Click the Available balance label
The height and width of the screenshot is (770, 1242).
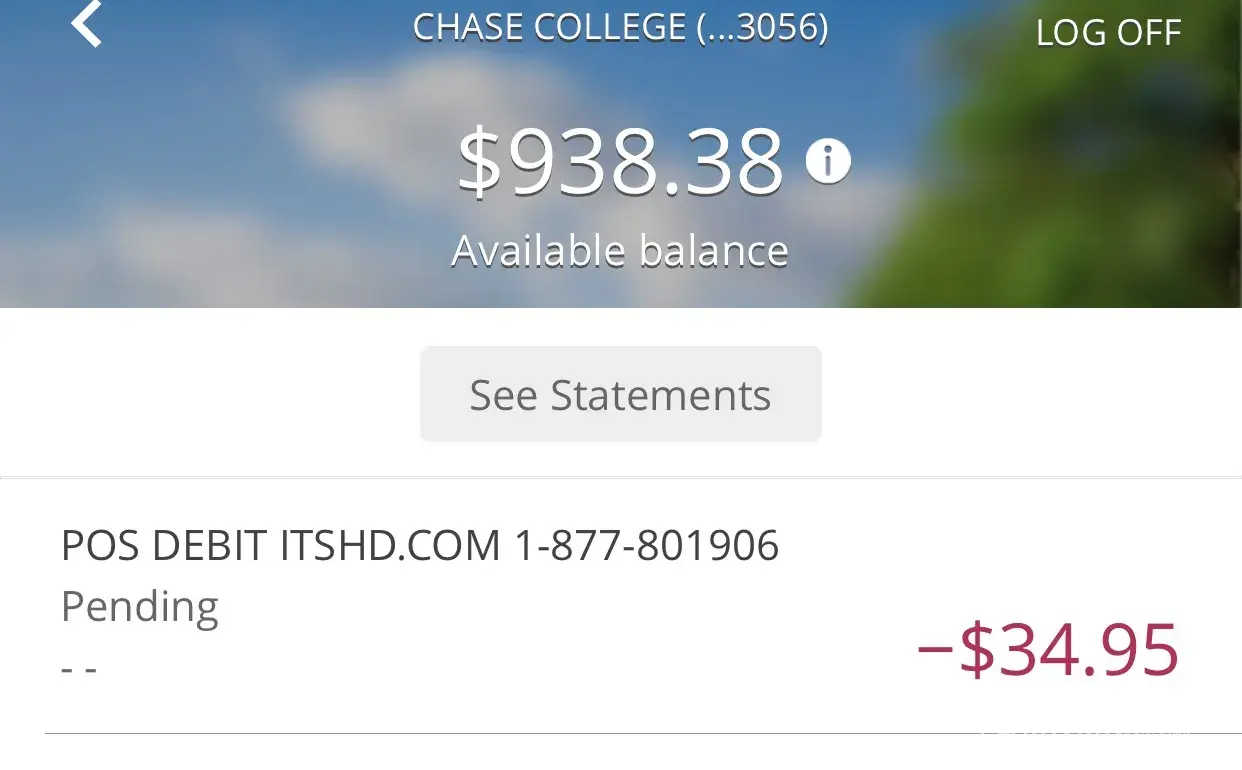[620, 250]
